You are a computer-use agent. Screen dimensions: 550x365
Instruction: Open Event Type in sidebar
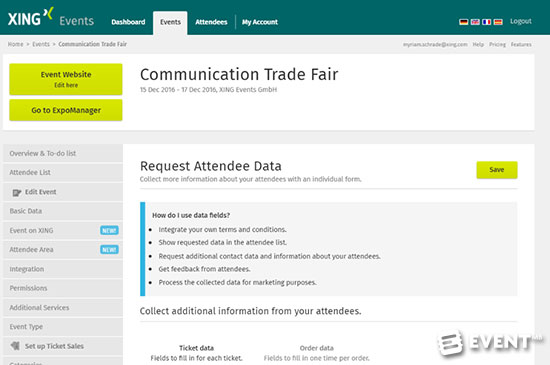click(x=63, y=327)
